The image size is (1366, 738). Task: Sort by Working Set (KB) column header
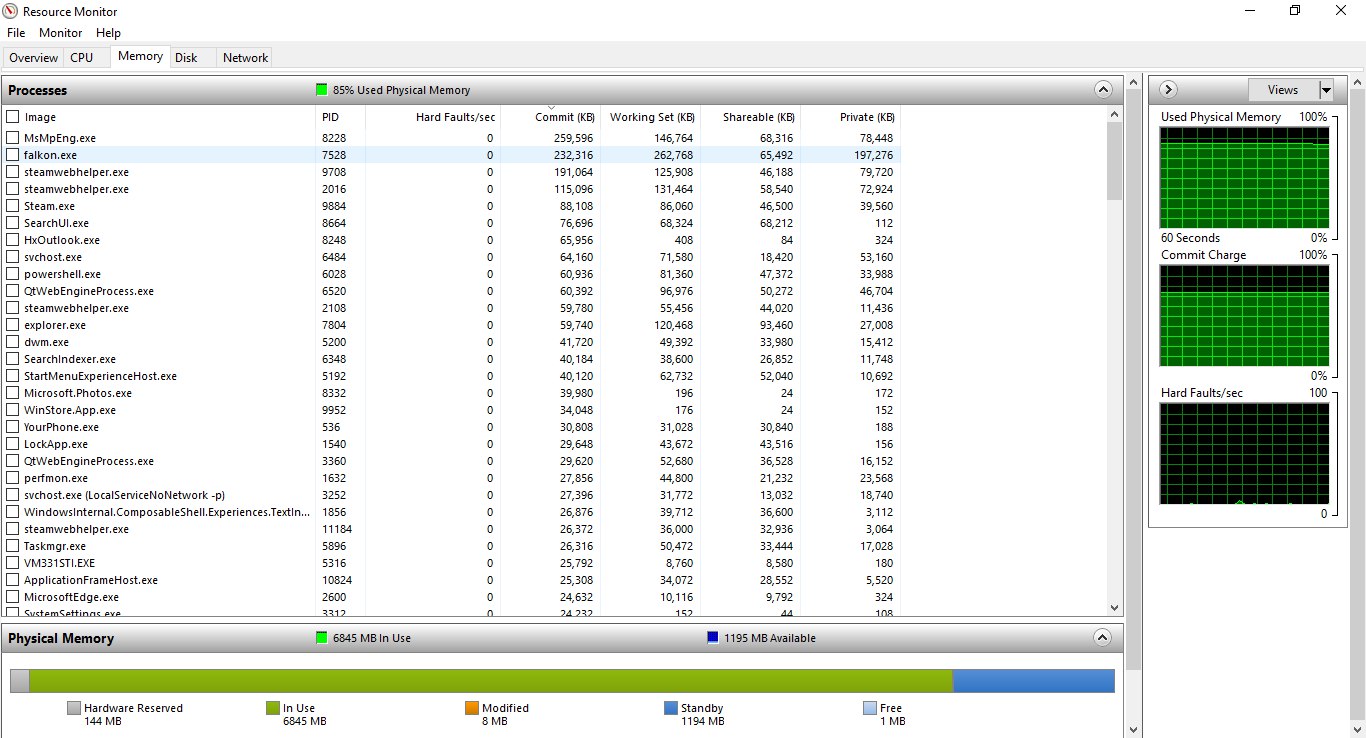[x=650, y=117]
